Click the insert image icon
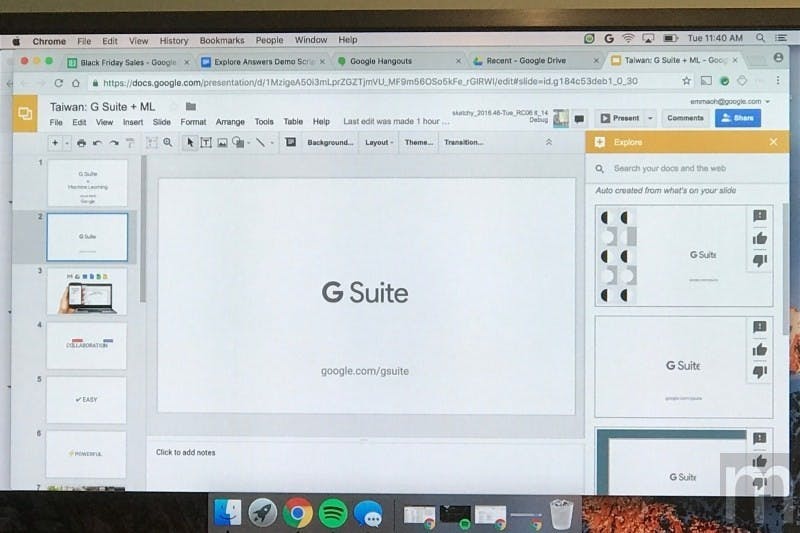 (x=222, y=143)
